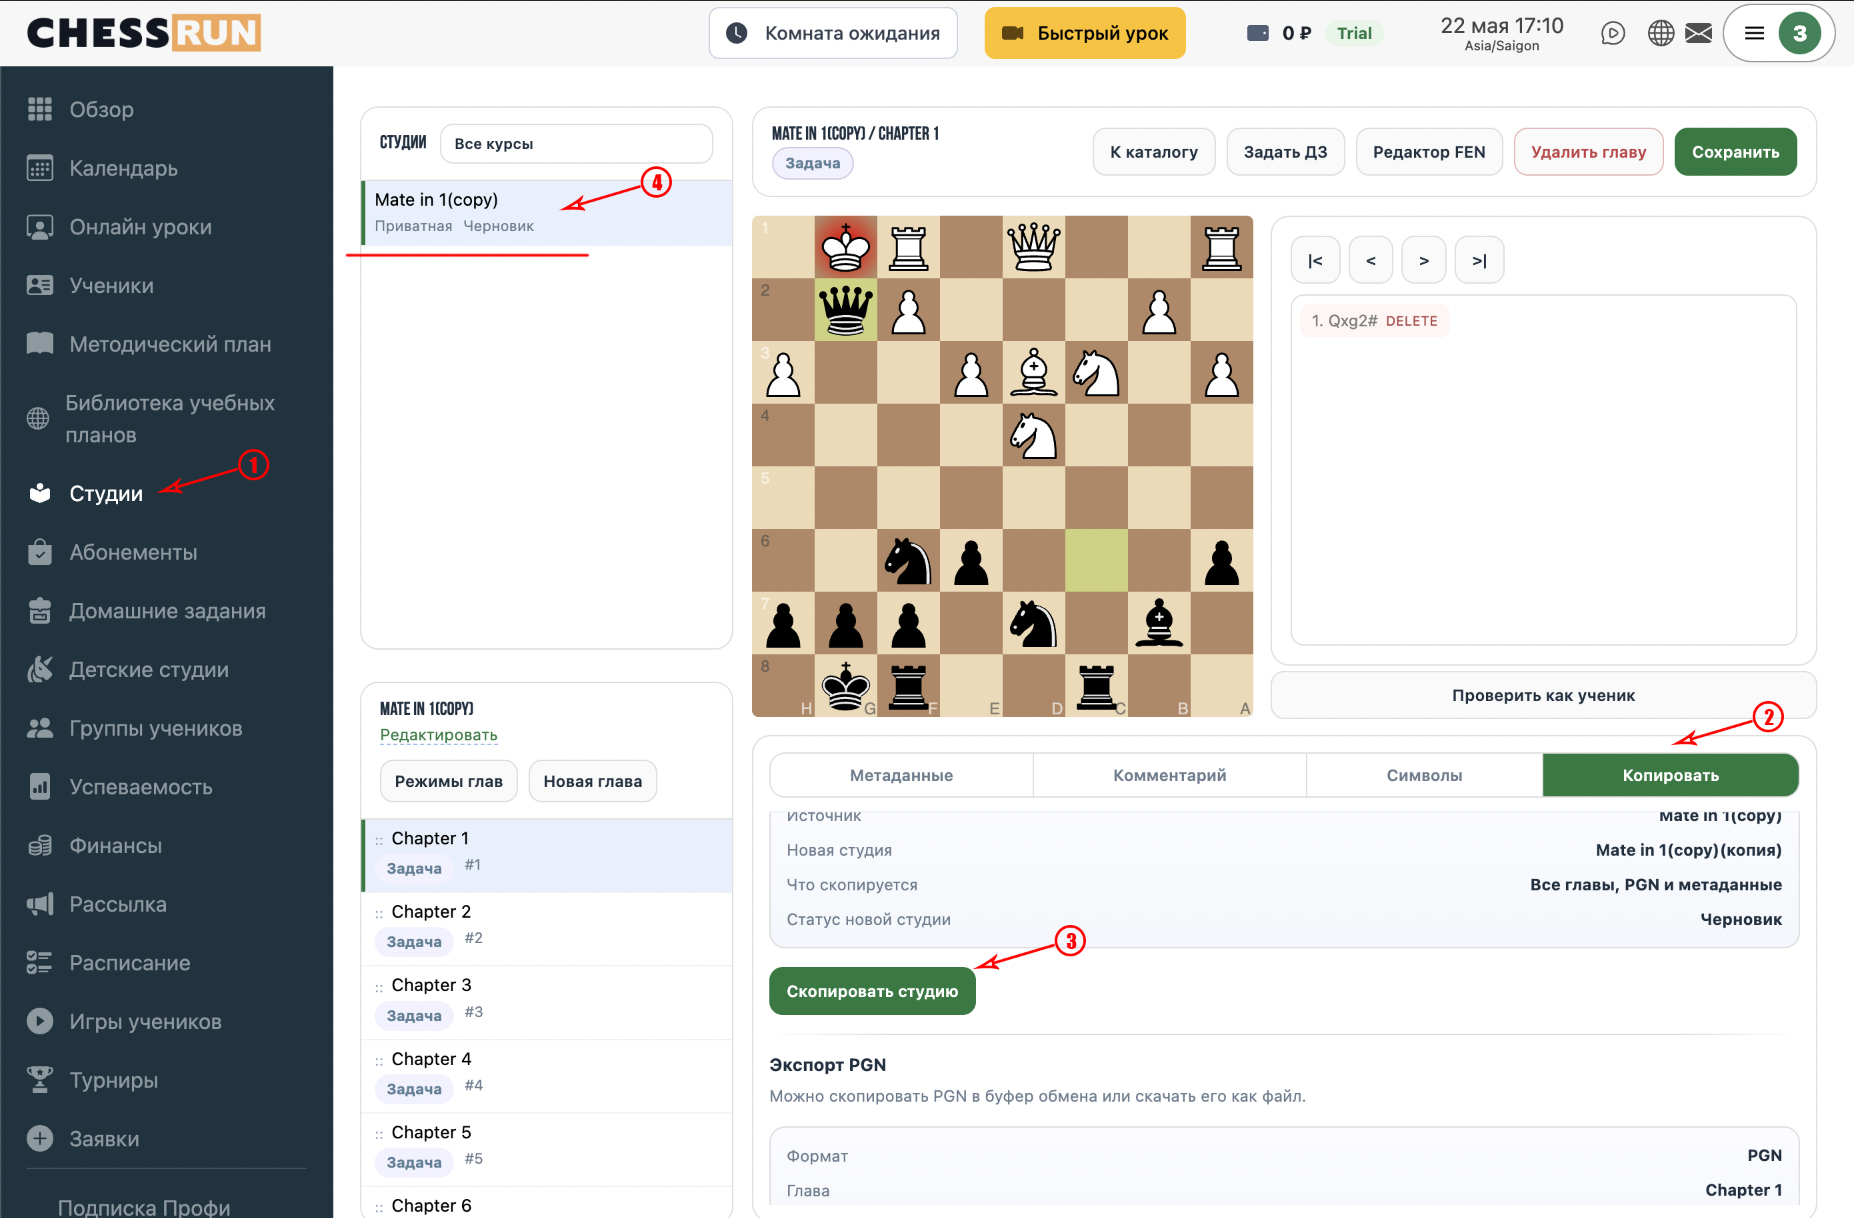This screenshot has width=1854, height=1218.
Task: Click Проверить как ученик button
Action: [1543, 695]
